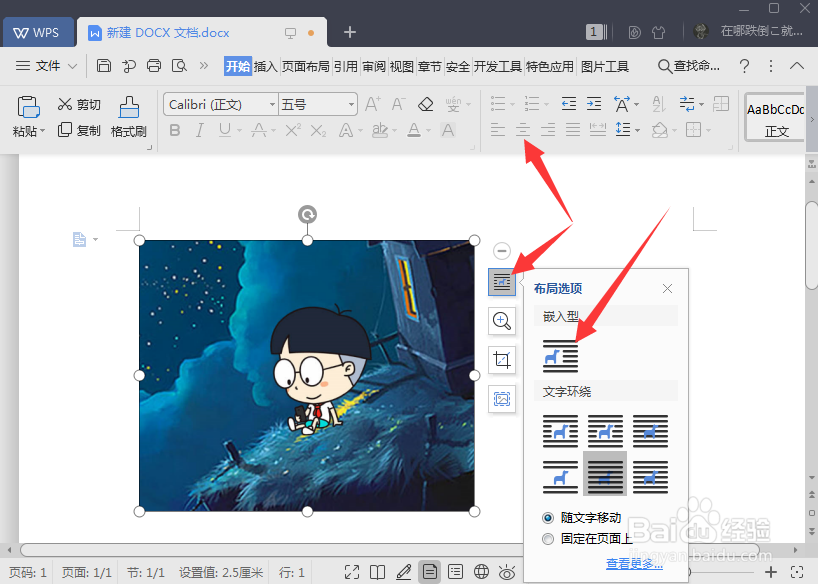Increase paragraph indent
818x584 pixels.
(x=594, y=104)
